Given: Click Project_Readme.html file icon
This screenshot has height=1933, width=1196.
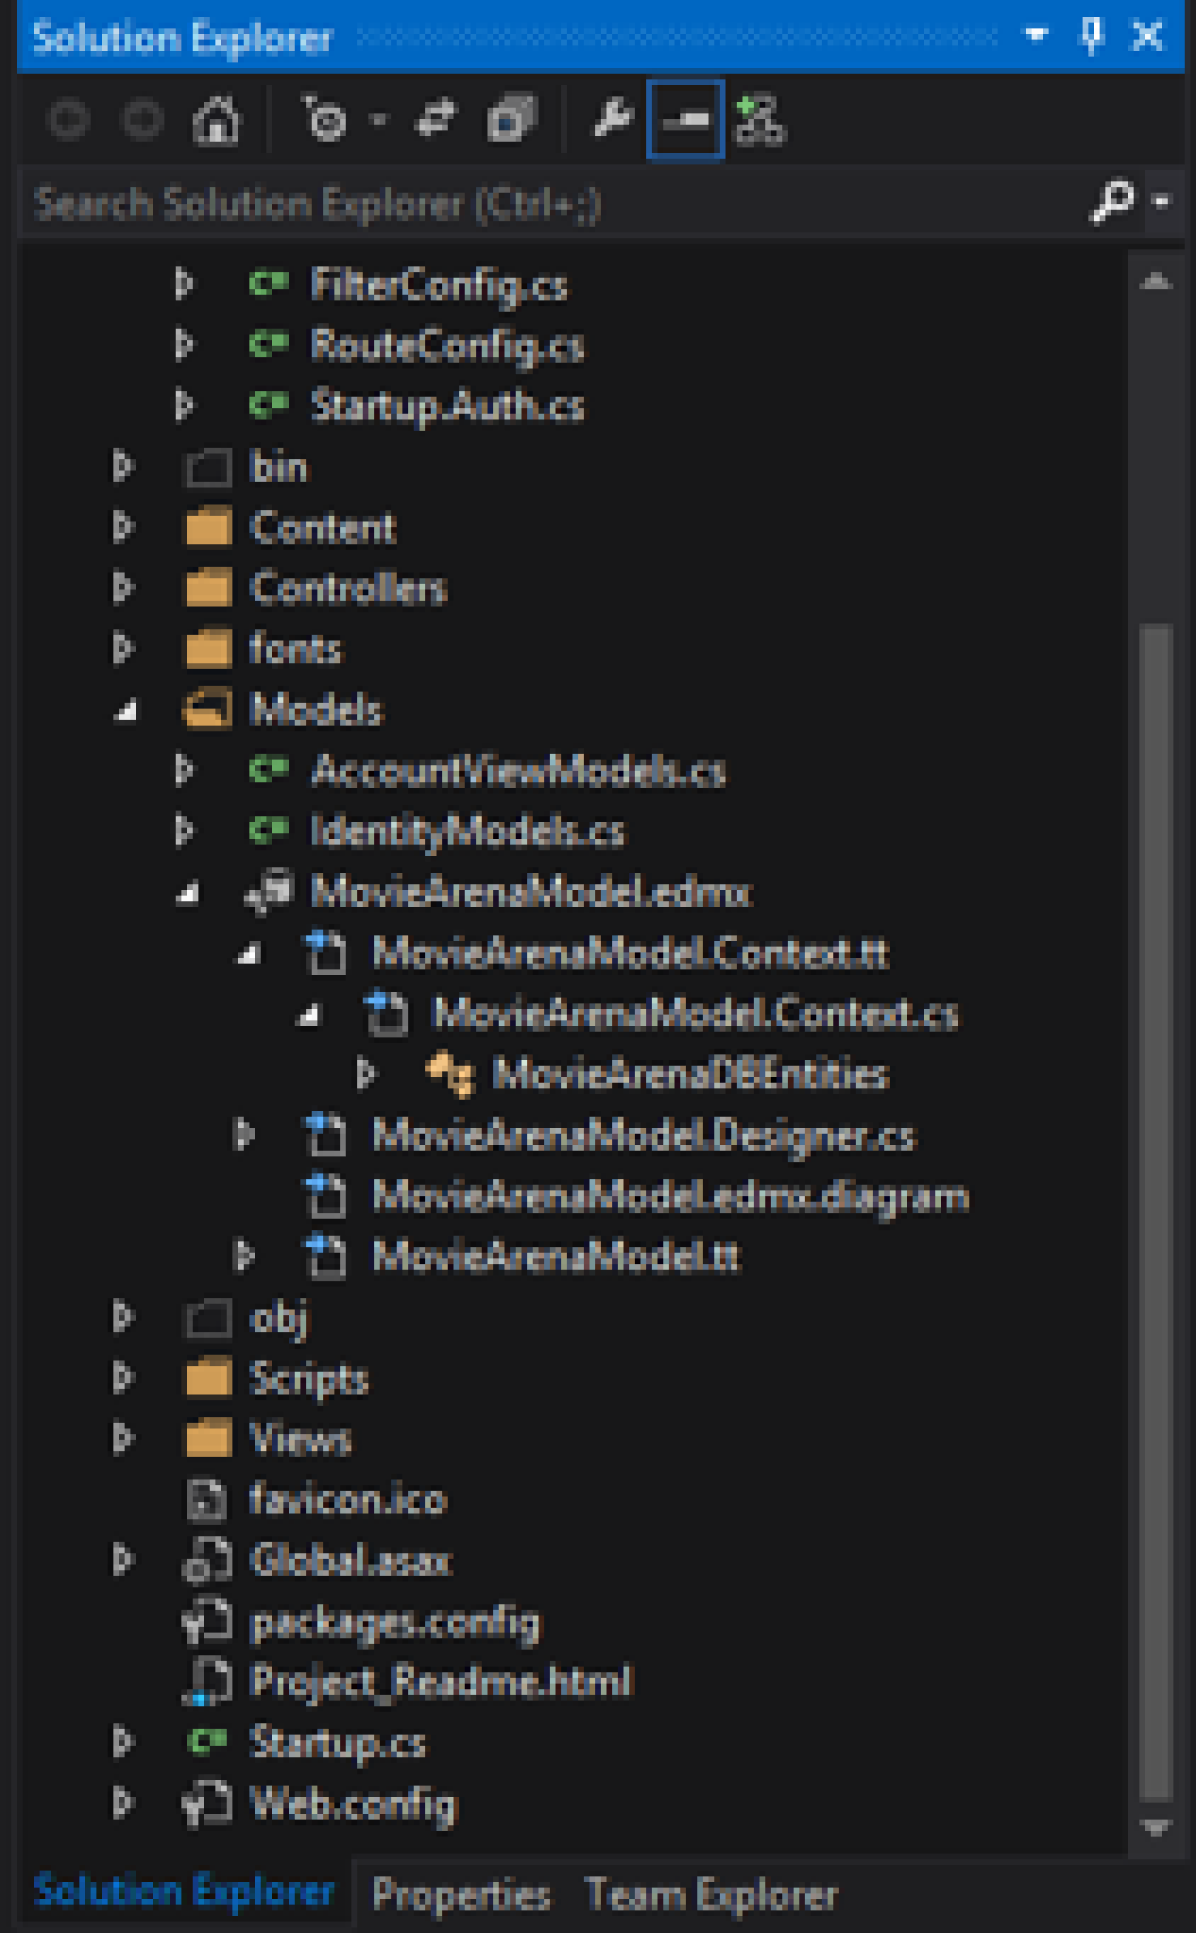Looking at the screenshot, I should point(207,1681).
